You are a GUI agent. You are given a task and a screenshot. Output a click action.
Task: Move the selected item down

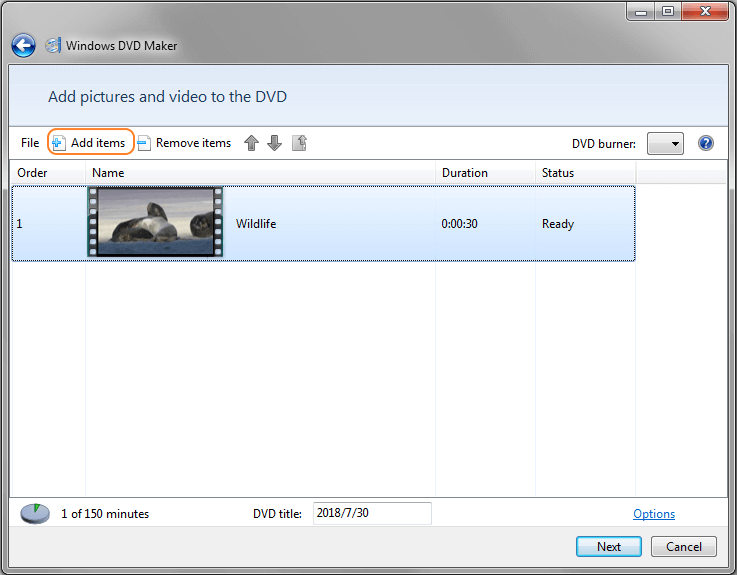point(274,143)
